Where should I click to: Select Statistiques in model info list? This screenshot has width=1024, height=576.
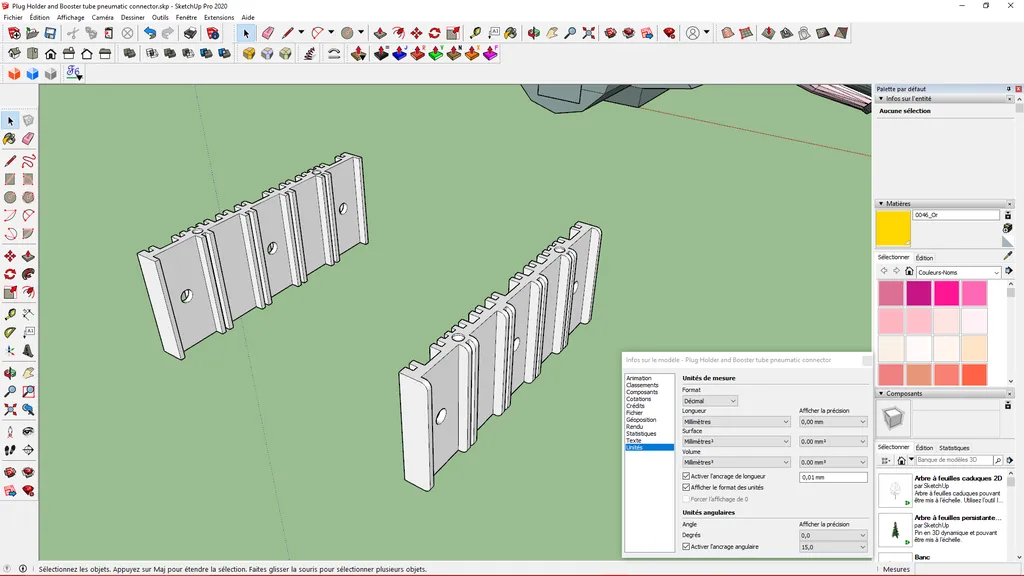(x=641, y=433)
